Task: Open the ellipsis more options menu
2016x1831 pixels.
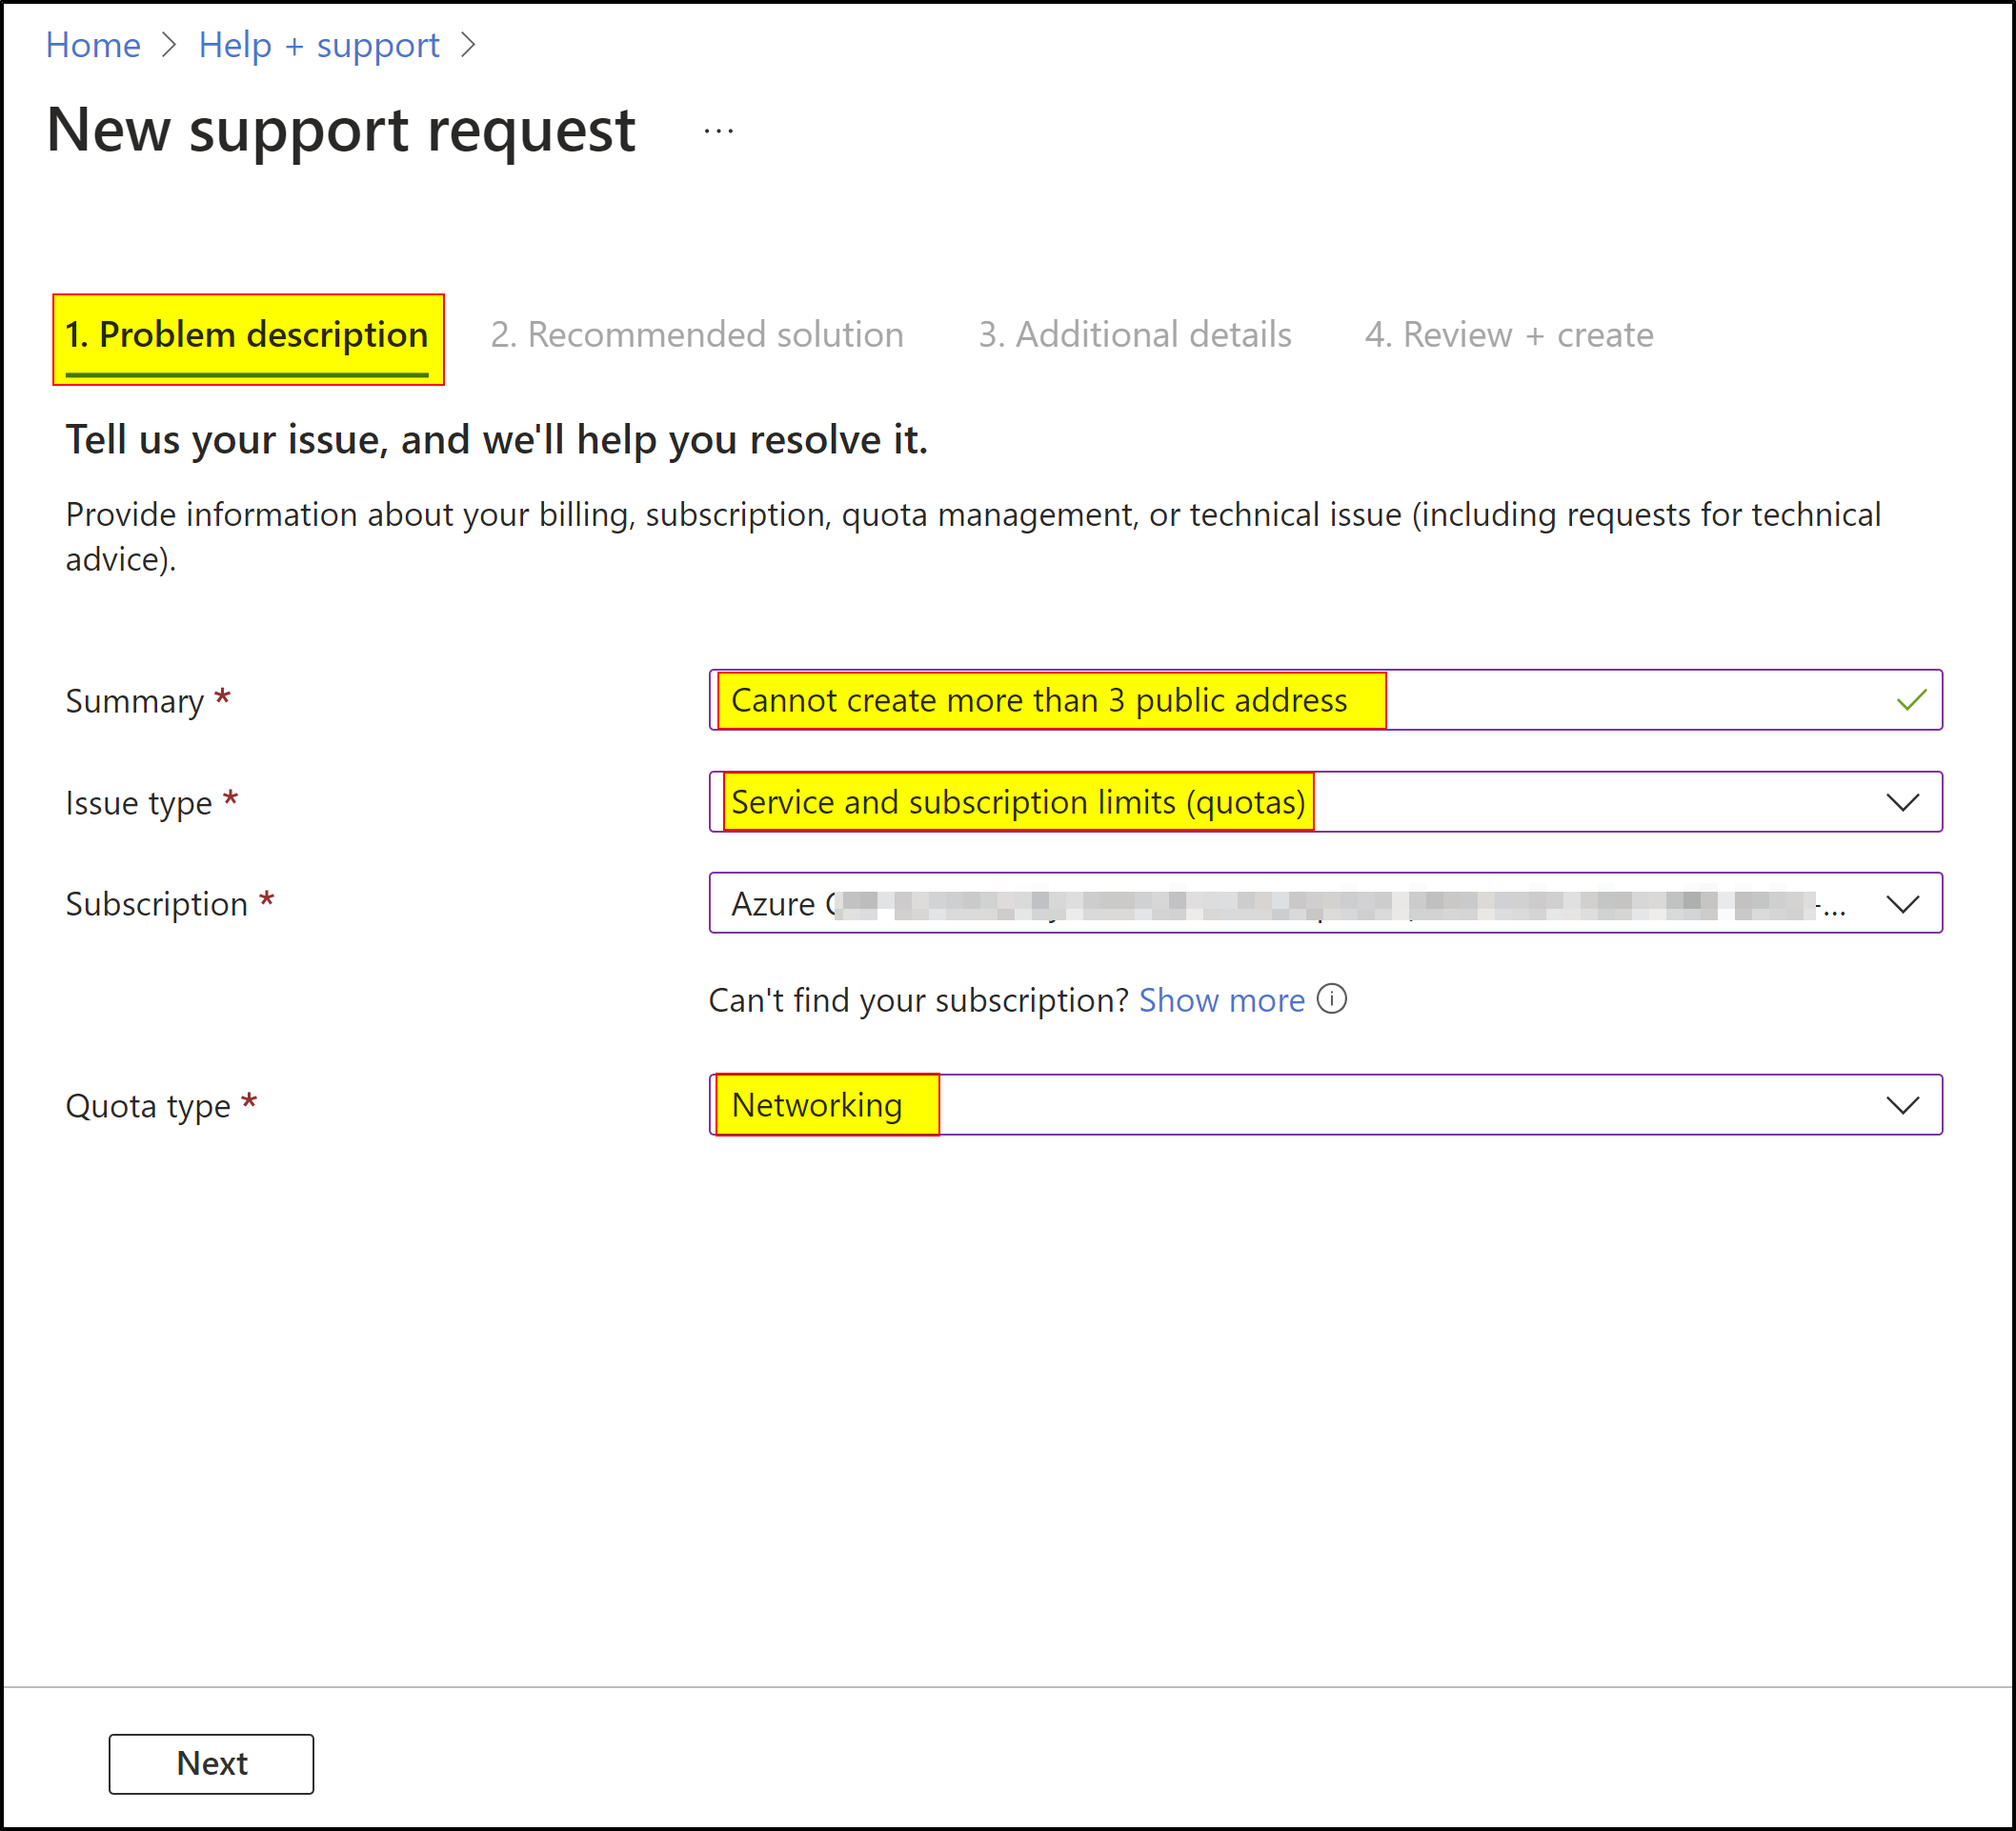Action: (718, 131)
